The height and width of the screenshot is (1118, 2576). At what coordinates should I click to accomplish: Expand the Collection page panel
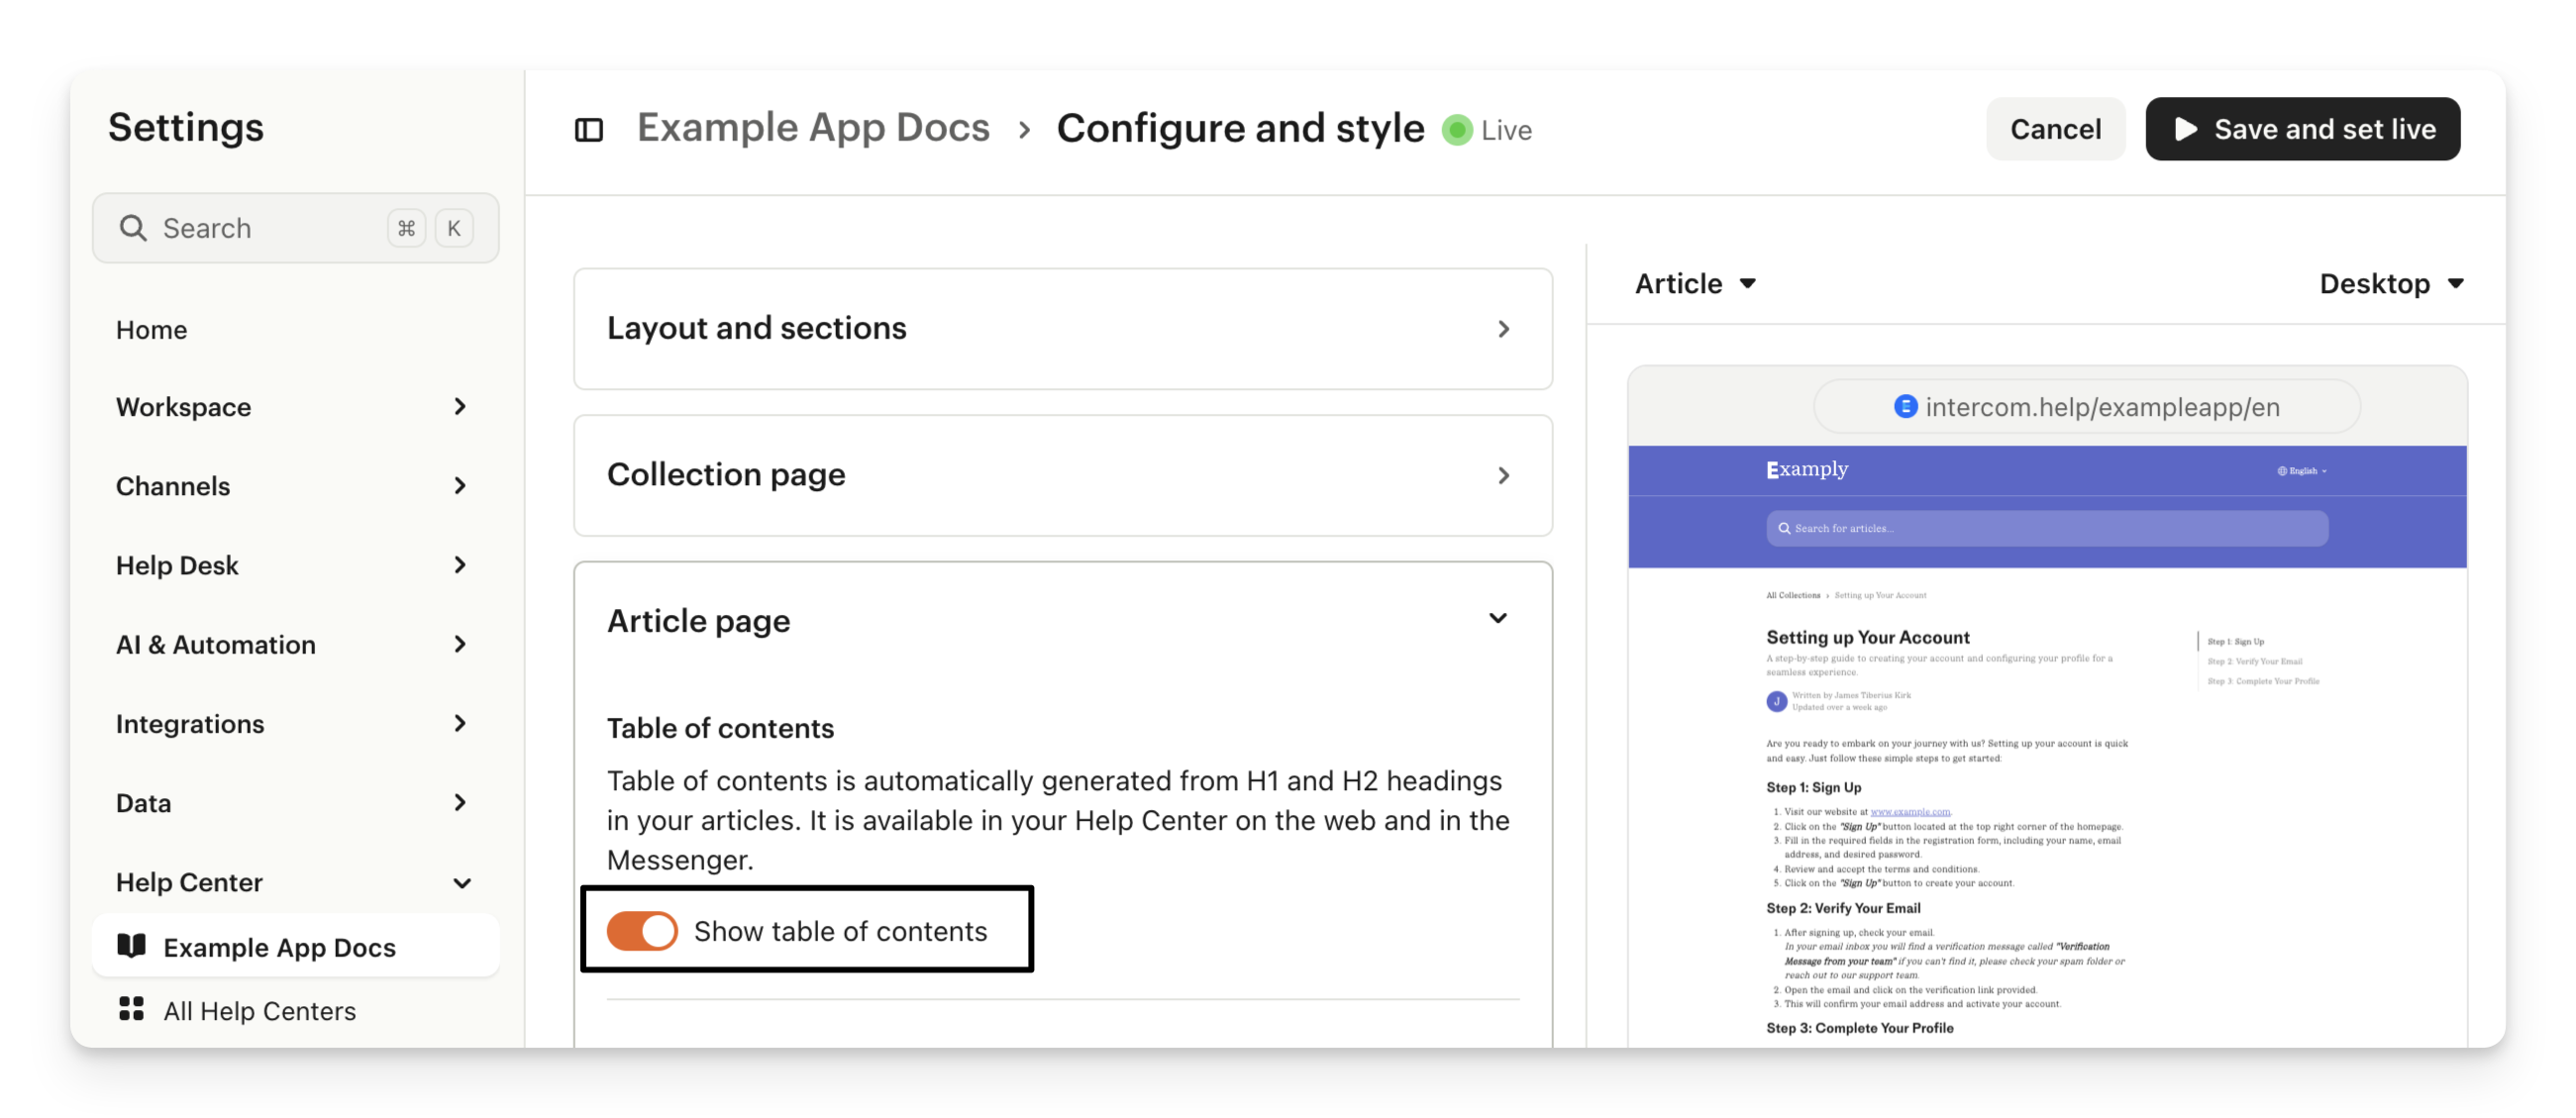[1062, 475]
